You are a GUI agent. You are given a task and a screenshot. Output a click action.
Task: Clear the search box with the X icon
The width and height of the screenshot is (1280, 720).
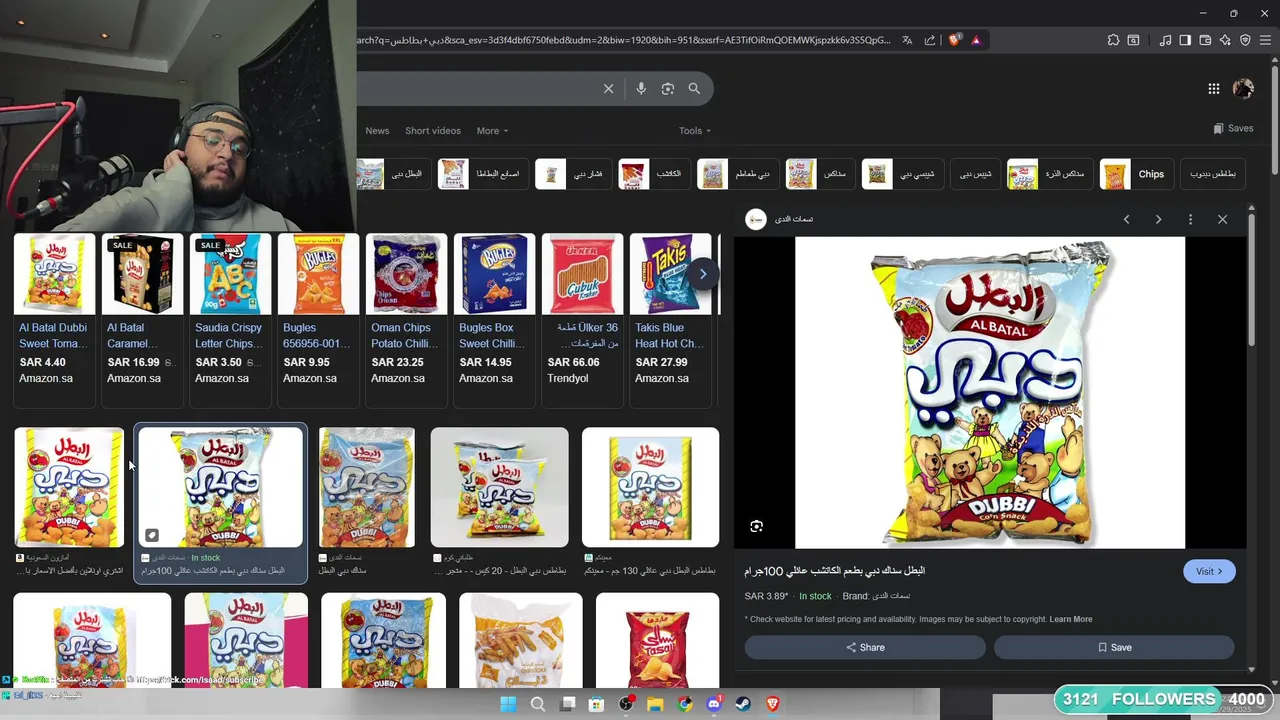(x=608, y=88)
